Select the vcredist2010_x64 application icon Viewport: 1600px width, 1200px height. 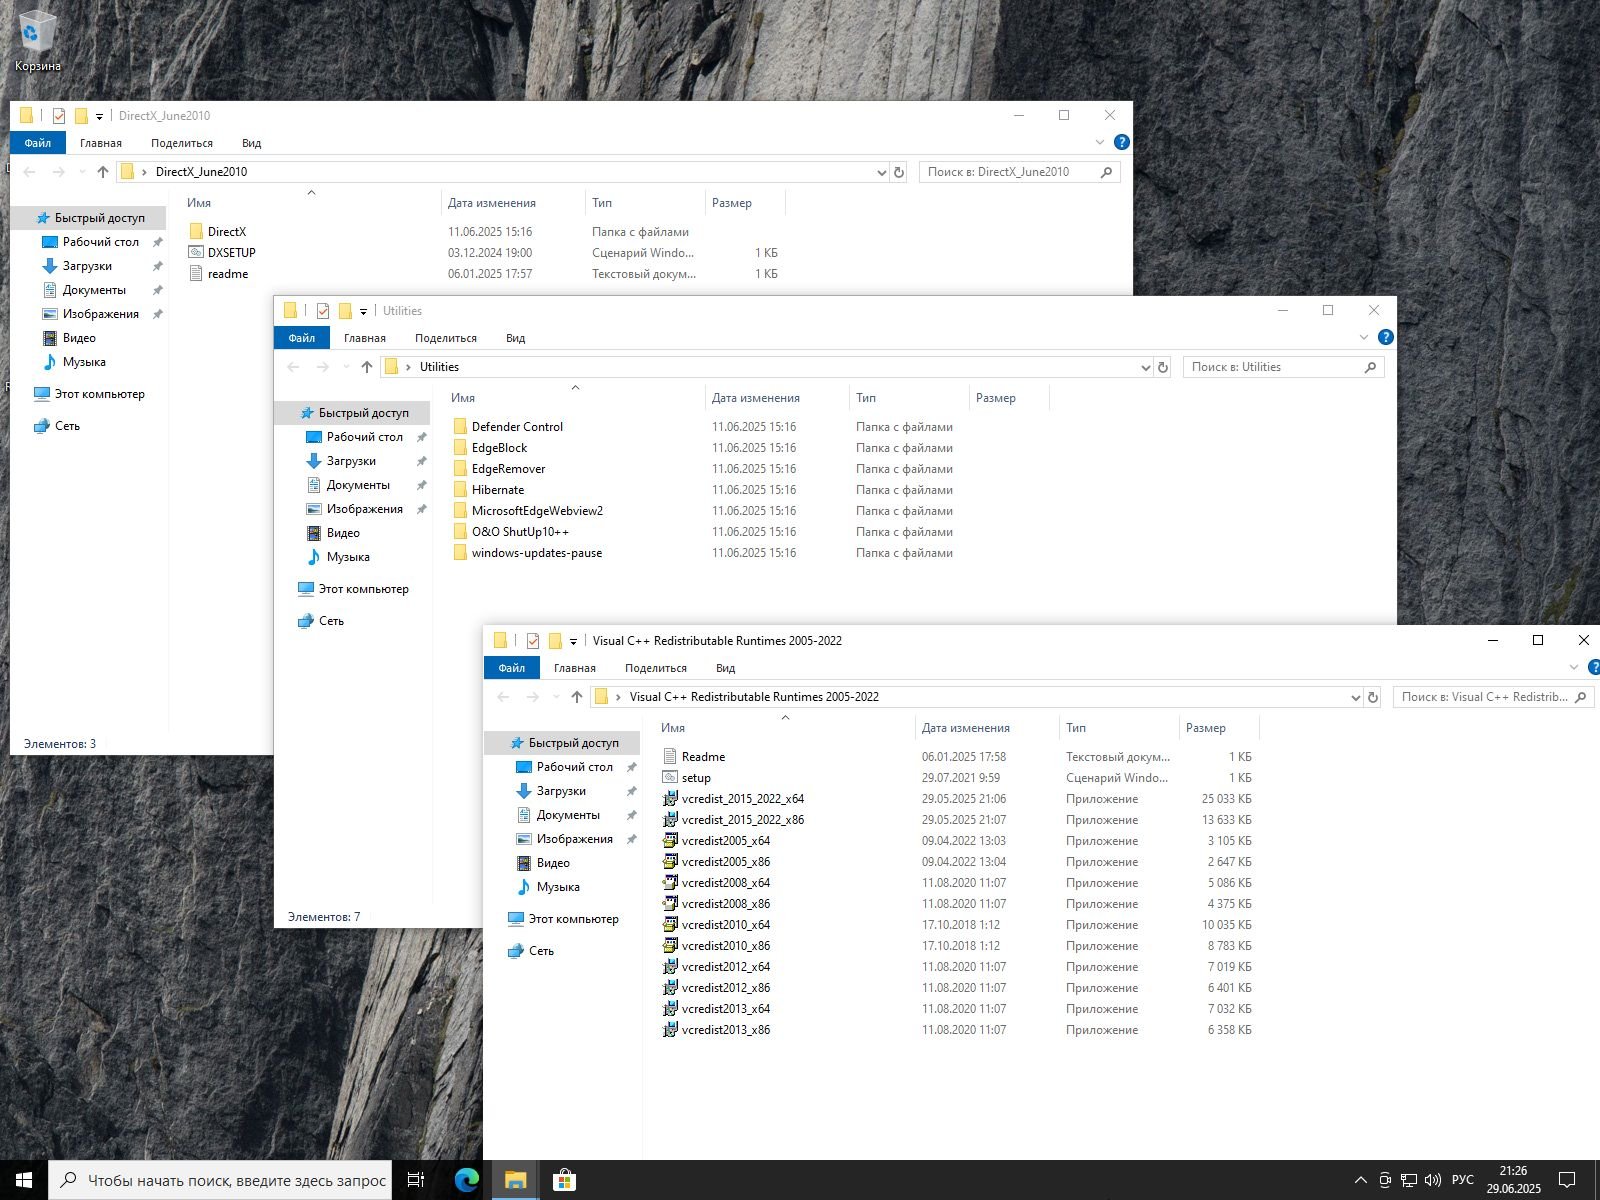(670, 925)
